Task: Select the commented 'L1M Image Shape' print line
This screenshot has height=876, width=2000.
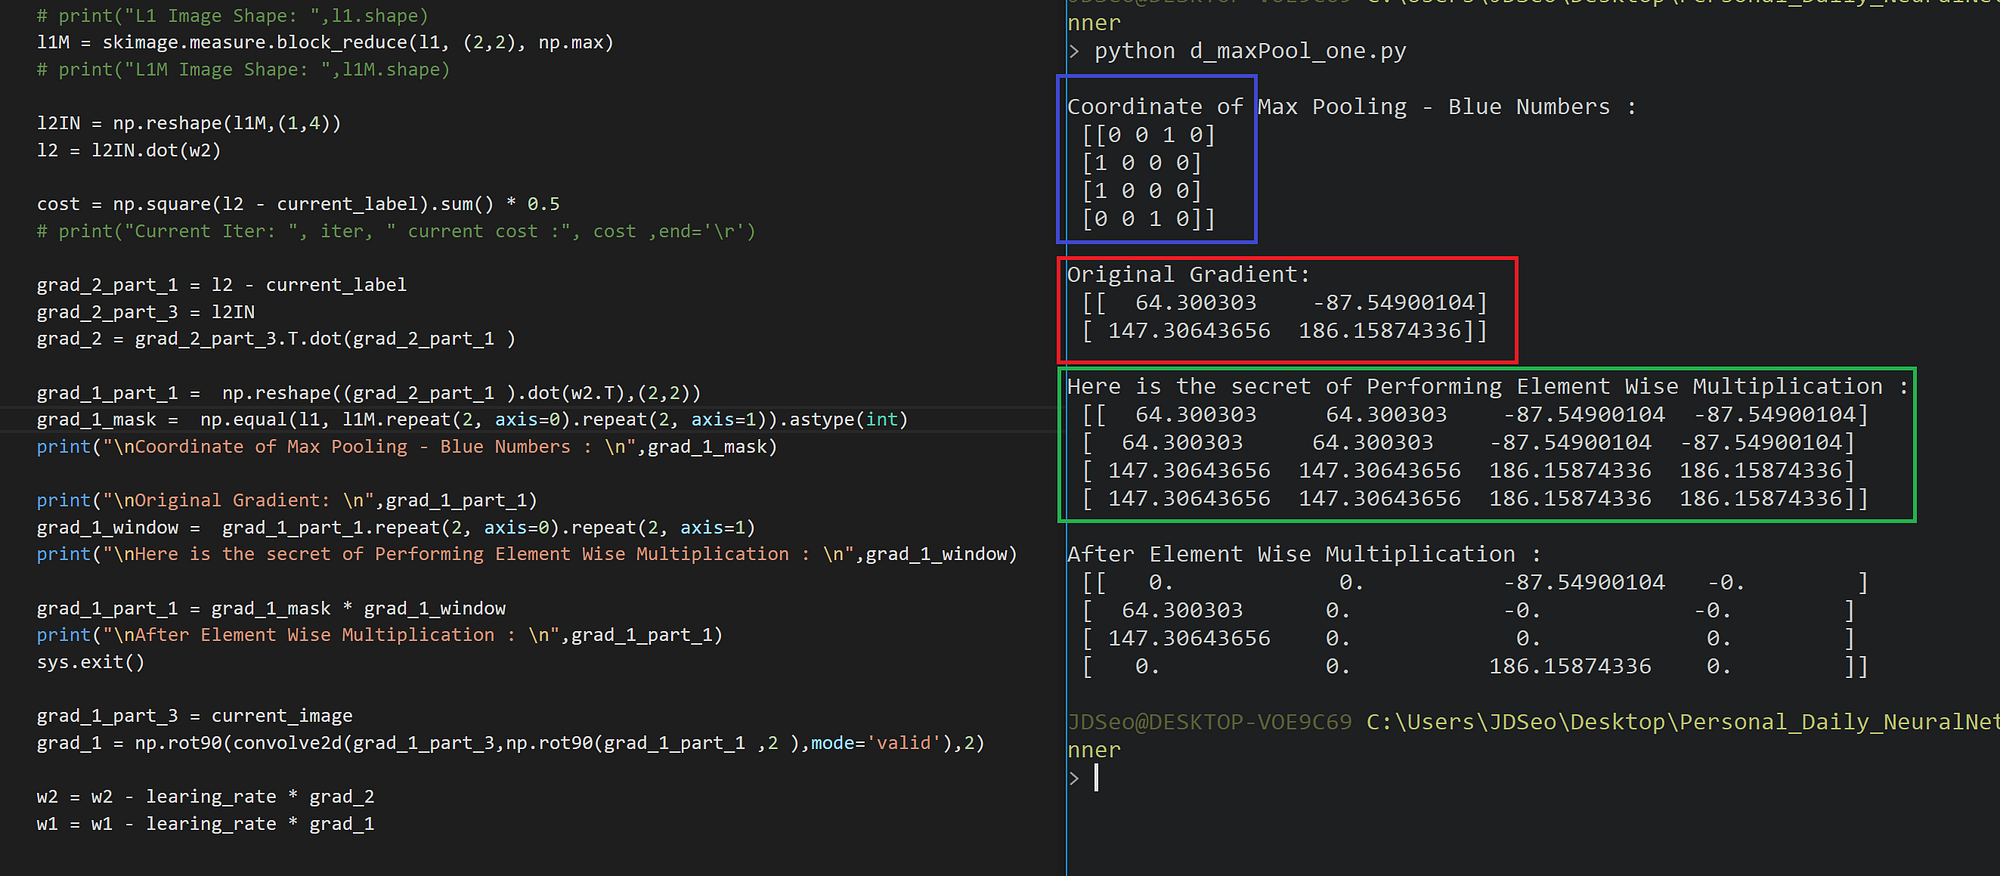Action: [x=244, y=70]
